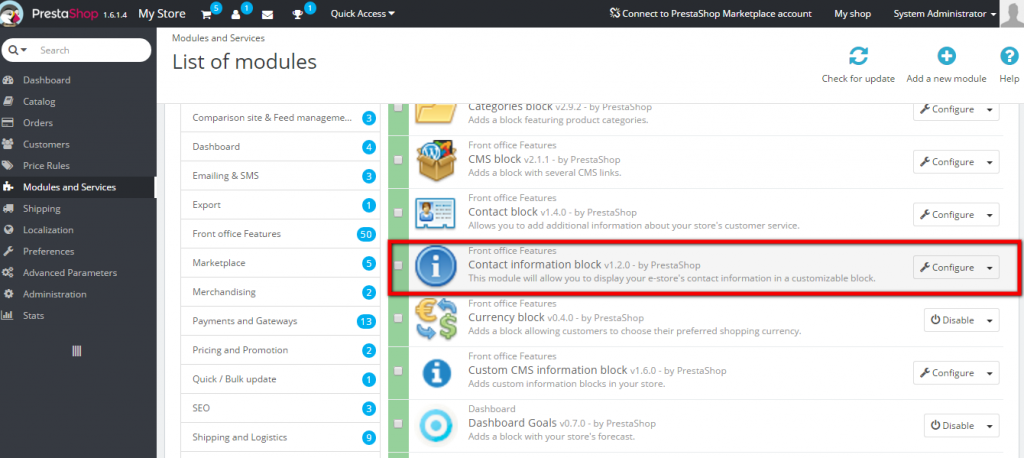Open the My shop link
The width and height of the screenshot is (1024, 458).
[852, 14]
